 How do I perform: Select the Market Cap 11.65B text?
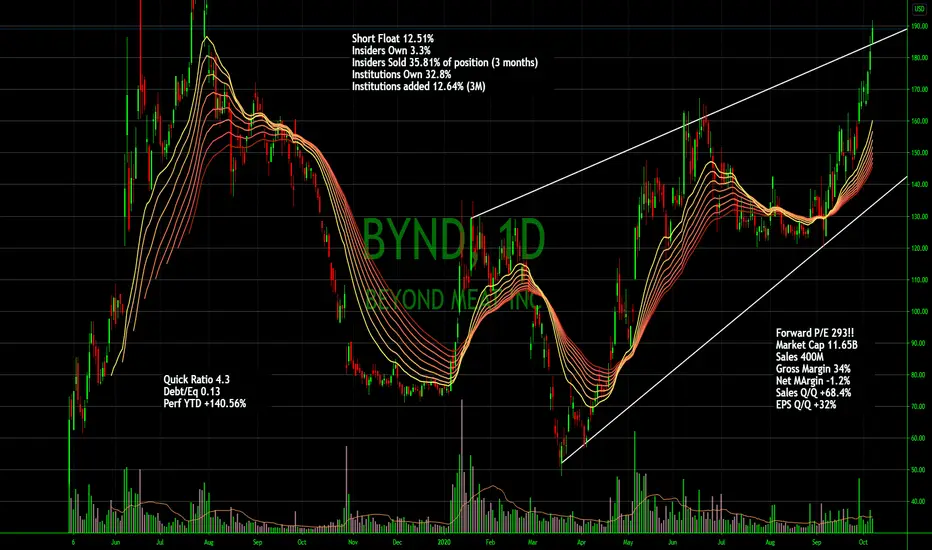click(817, 345)
